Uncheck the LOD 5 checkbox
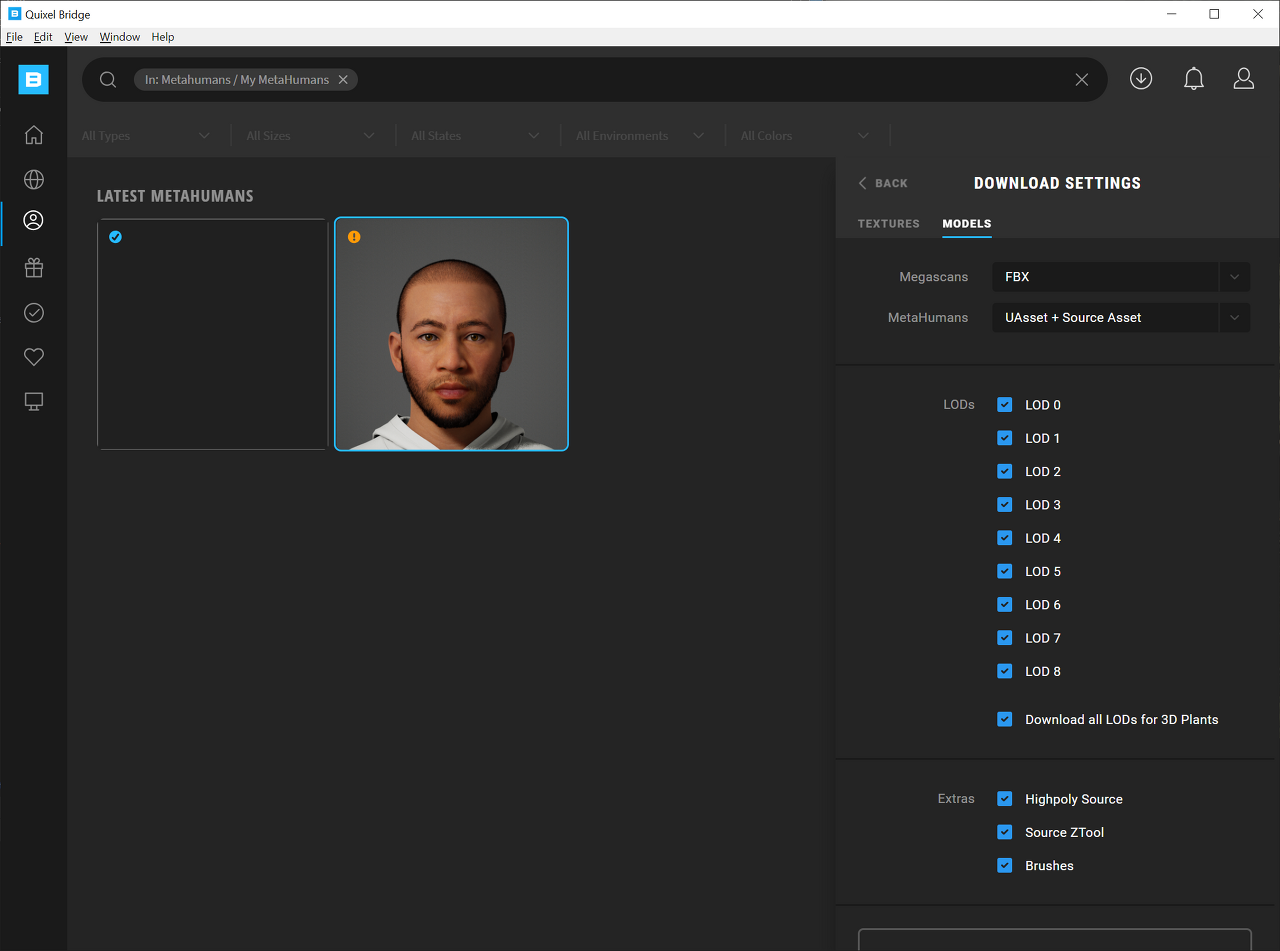Viewport: 1280px width, 951px height. 1005,571
